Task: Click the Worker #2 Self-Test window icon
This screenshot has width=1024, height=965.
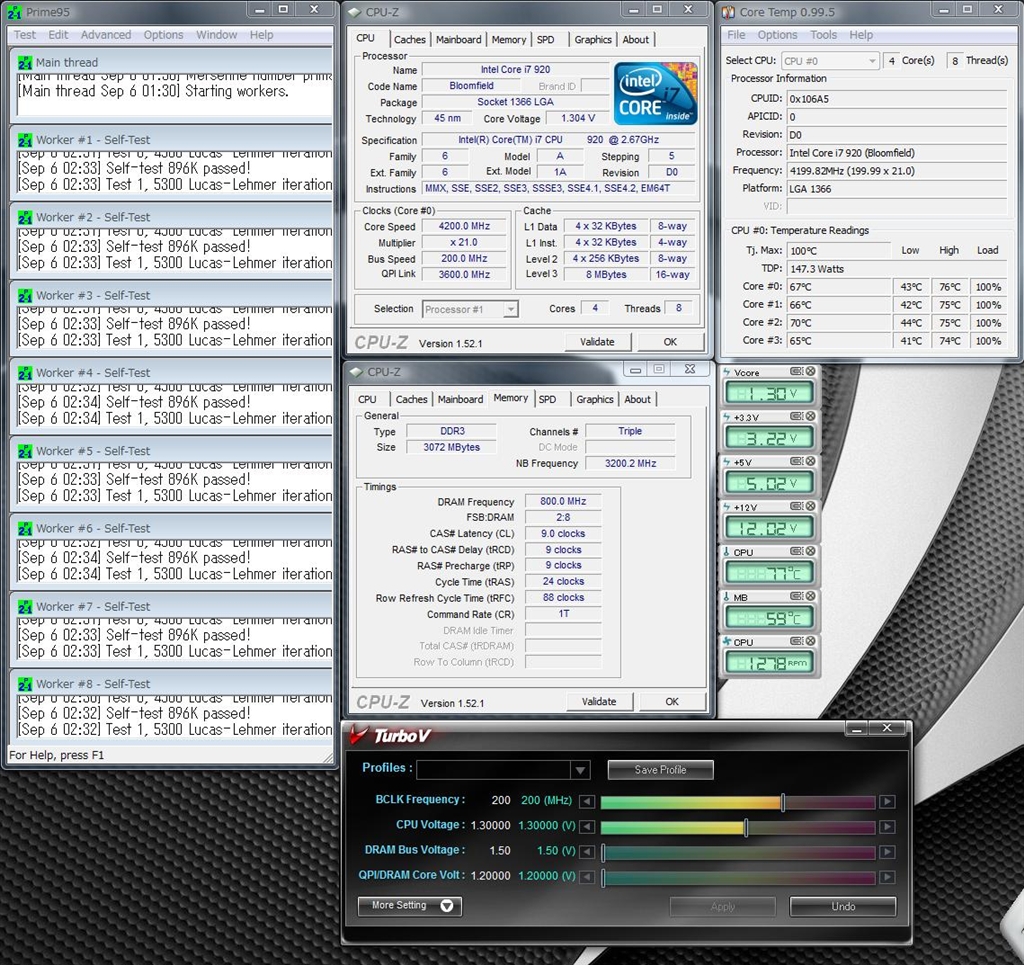Action: [25, 217]
